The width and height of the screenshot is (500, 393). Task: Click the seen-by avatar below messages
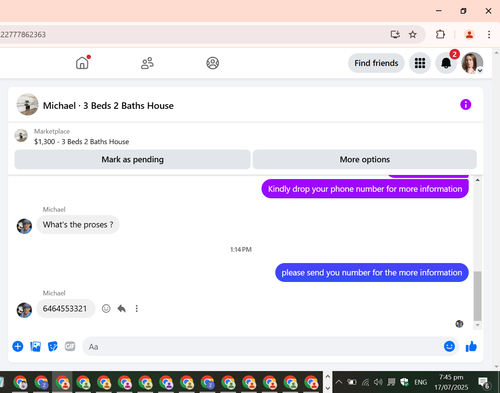tap(459, 324)
